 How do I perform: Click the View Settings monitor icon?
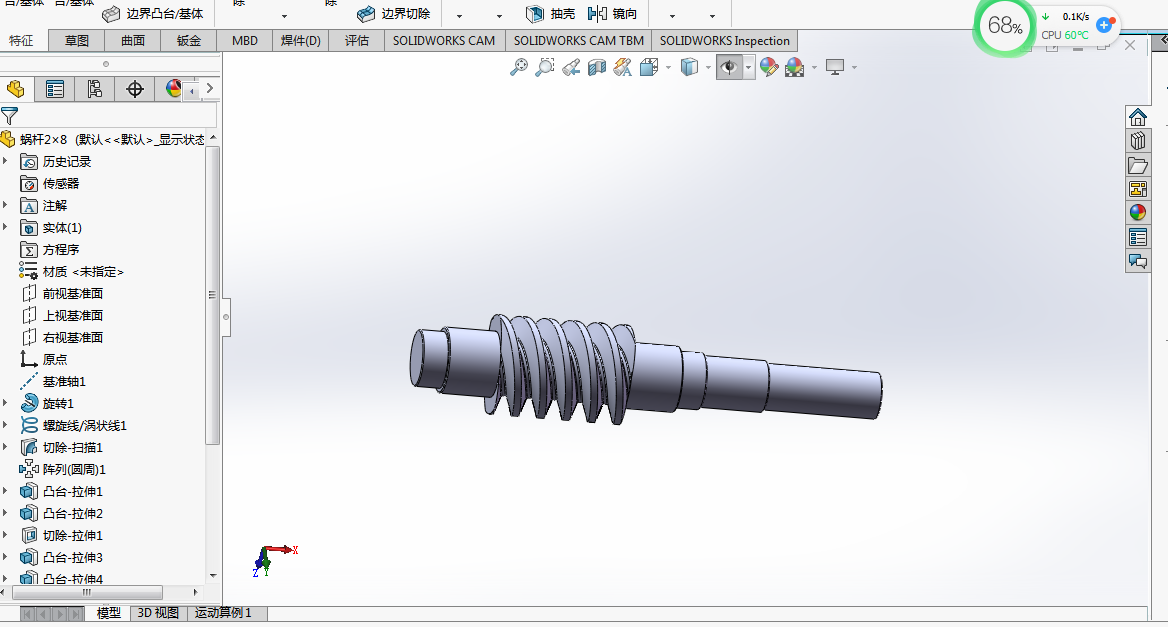pyautogui.click(x=835, y=67)
